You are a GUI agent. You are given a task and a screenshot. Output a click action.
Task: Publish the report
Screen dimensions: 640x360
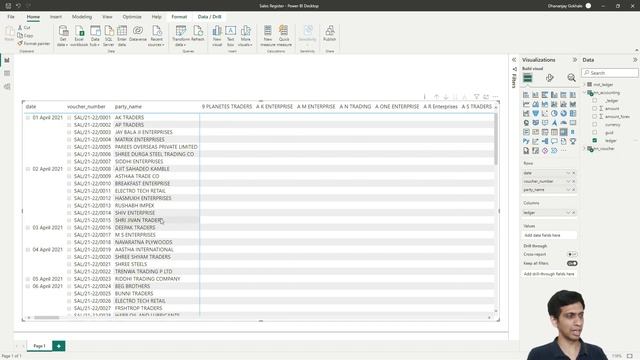tap(329, 33)
